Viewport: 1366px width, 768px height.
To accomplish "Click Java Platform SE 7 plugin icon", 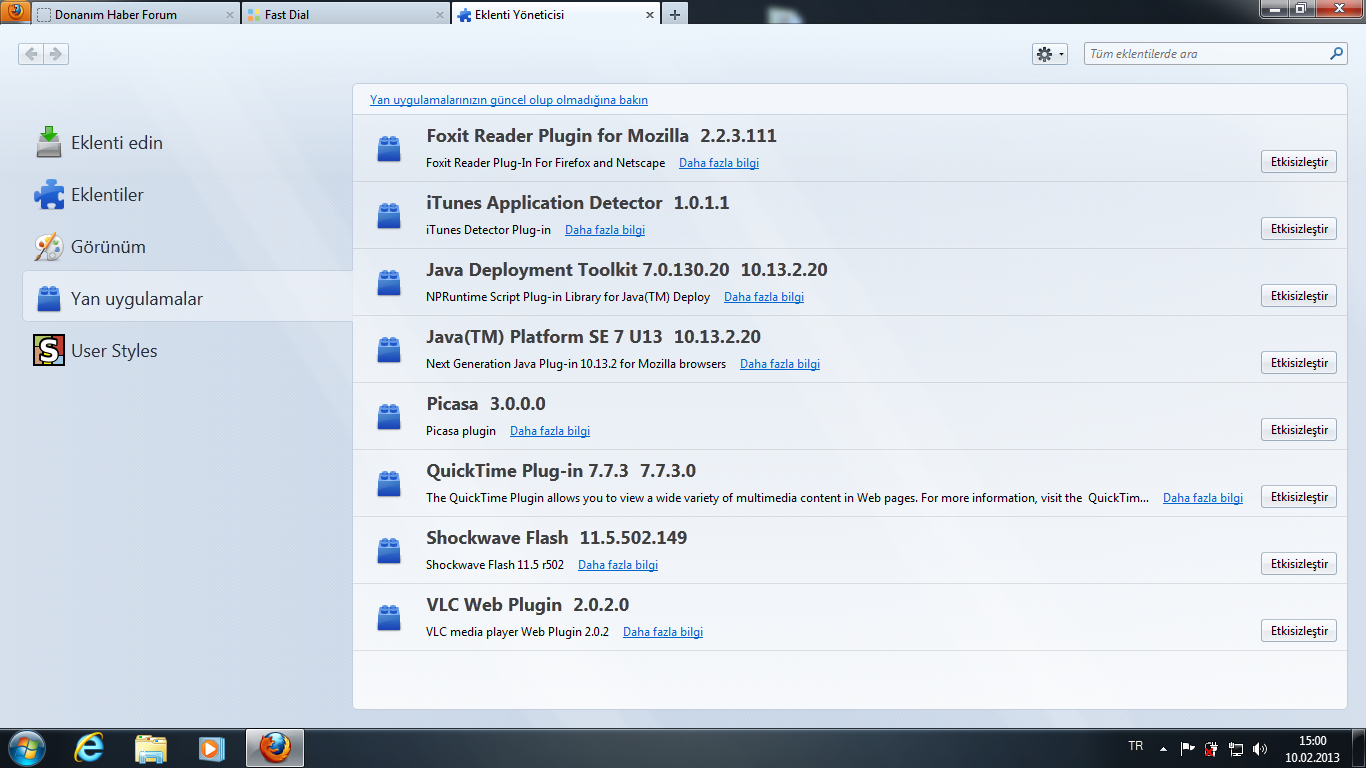I will (389, 349).
